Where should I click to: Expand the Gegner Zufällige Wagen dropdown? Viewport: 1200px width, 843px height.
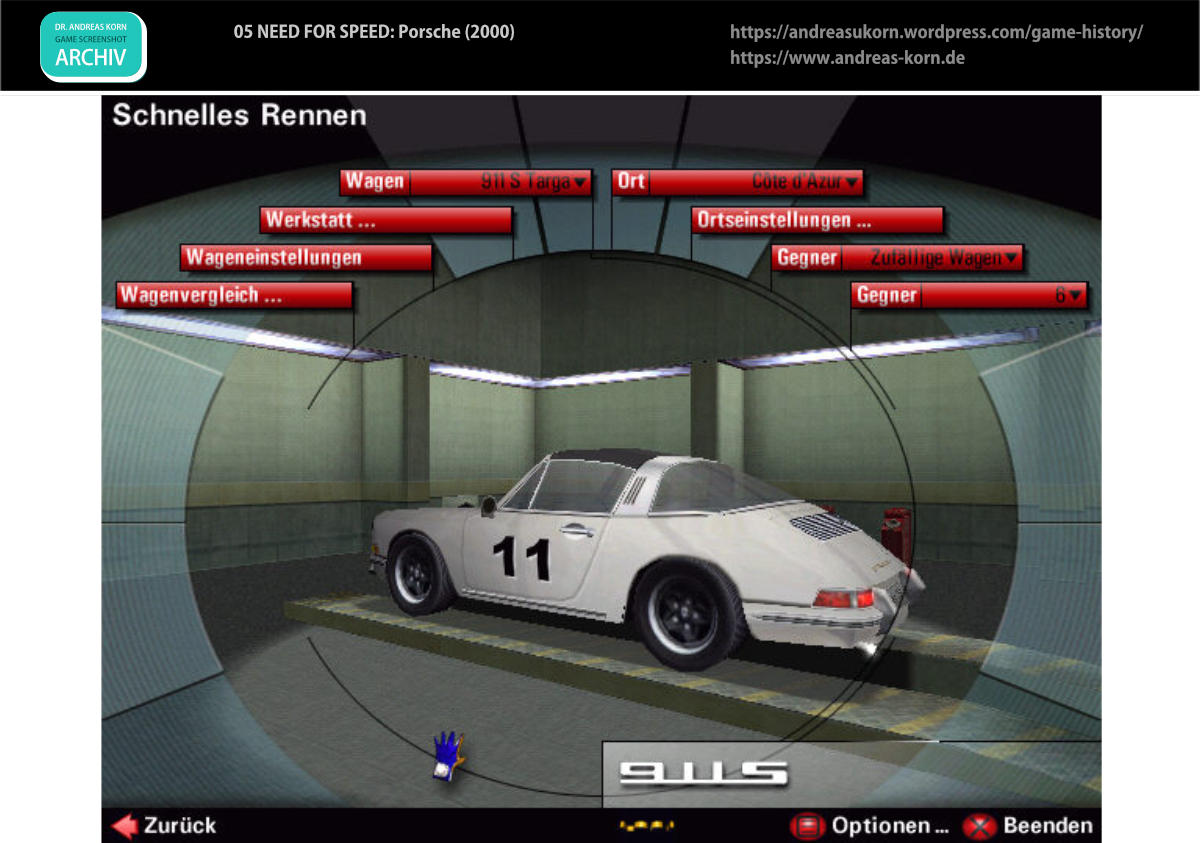(898, 258)
